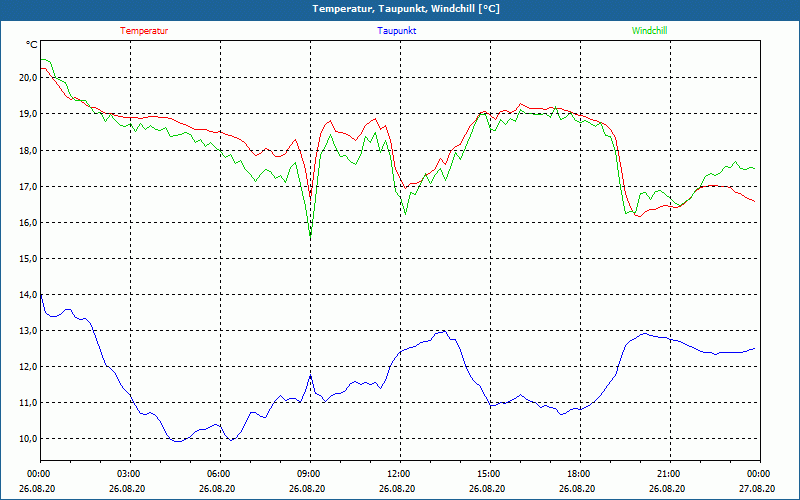Click the "09:00" time axis label
This screenshot has width=800, height=500.
(x=308, y=474)
